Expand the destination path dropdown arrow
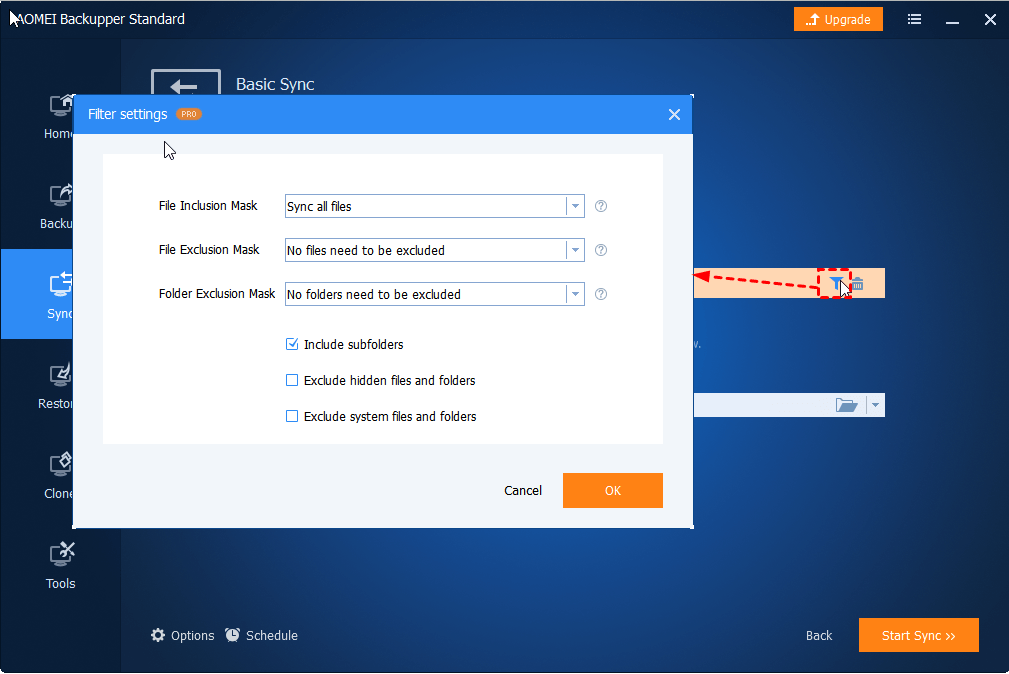Image resolution: width=1009 pixels, height=674 pixels. [x=875, y=405]
